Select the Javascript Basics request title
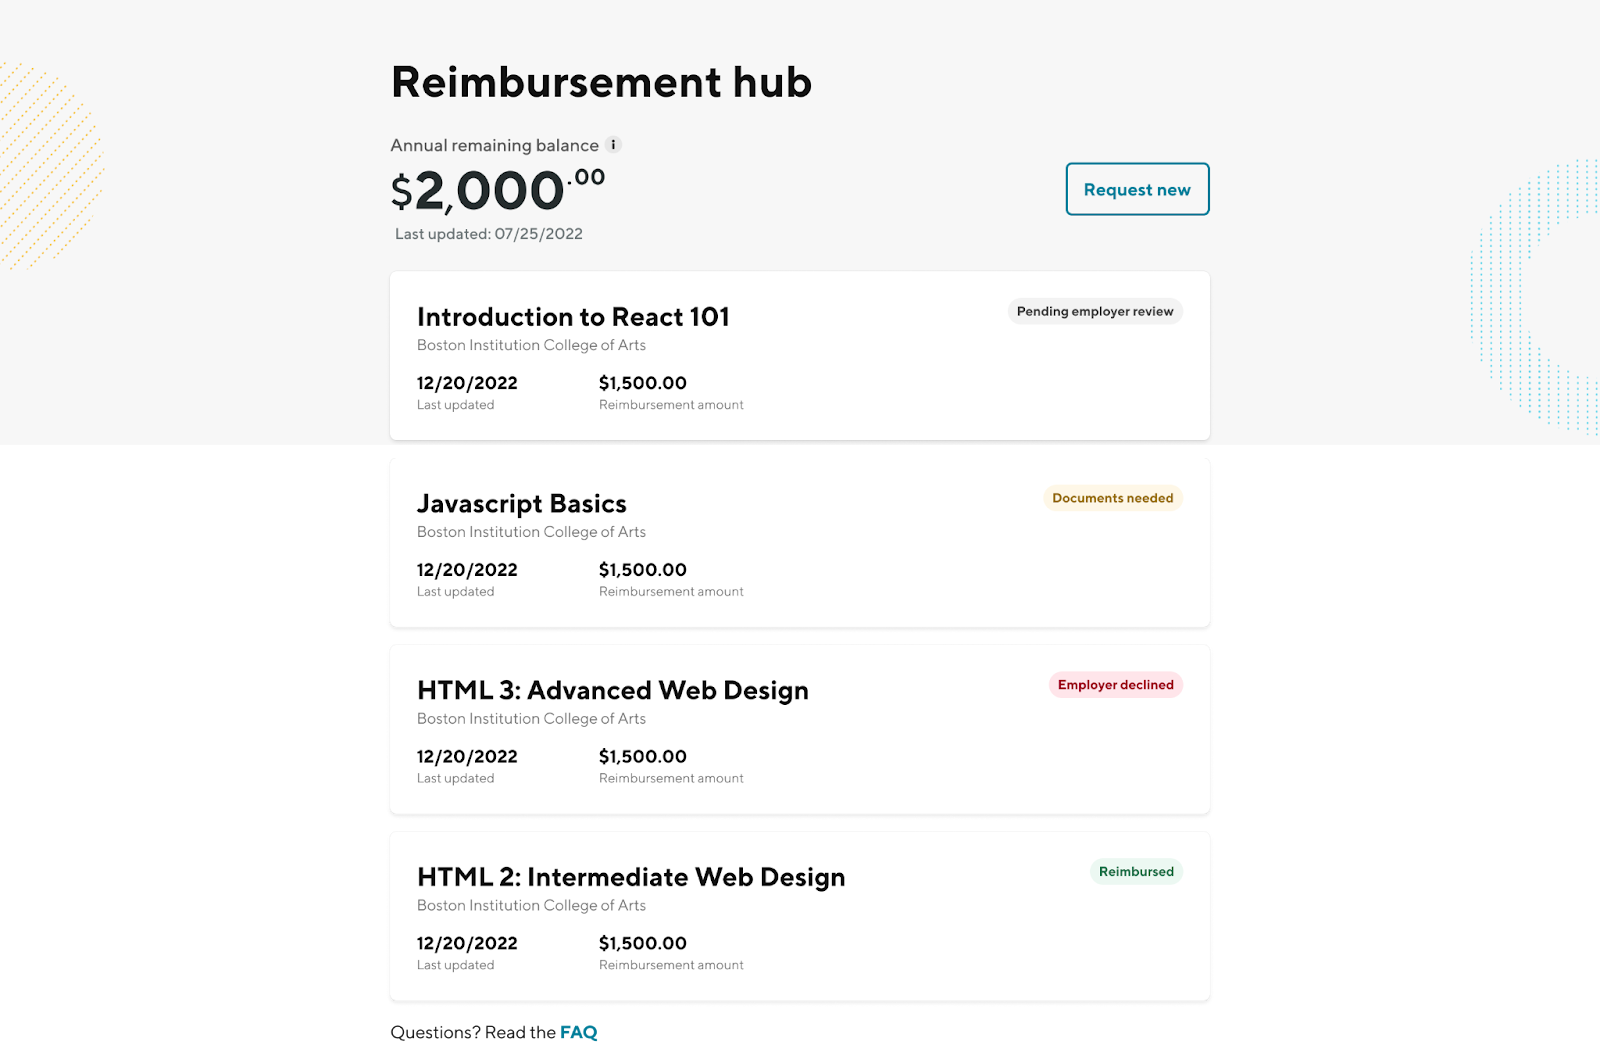The height and width of the screenshot is (1045, 1600). (x=521, y=504)
